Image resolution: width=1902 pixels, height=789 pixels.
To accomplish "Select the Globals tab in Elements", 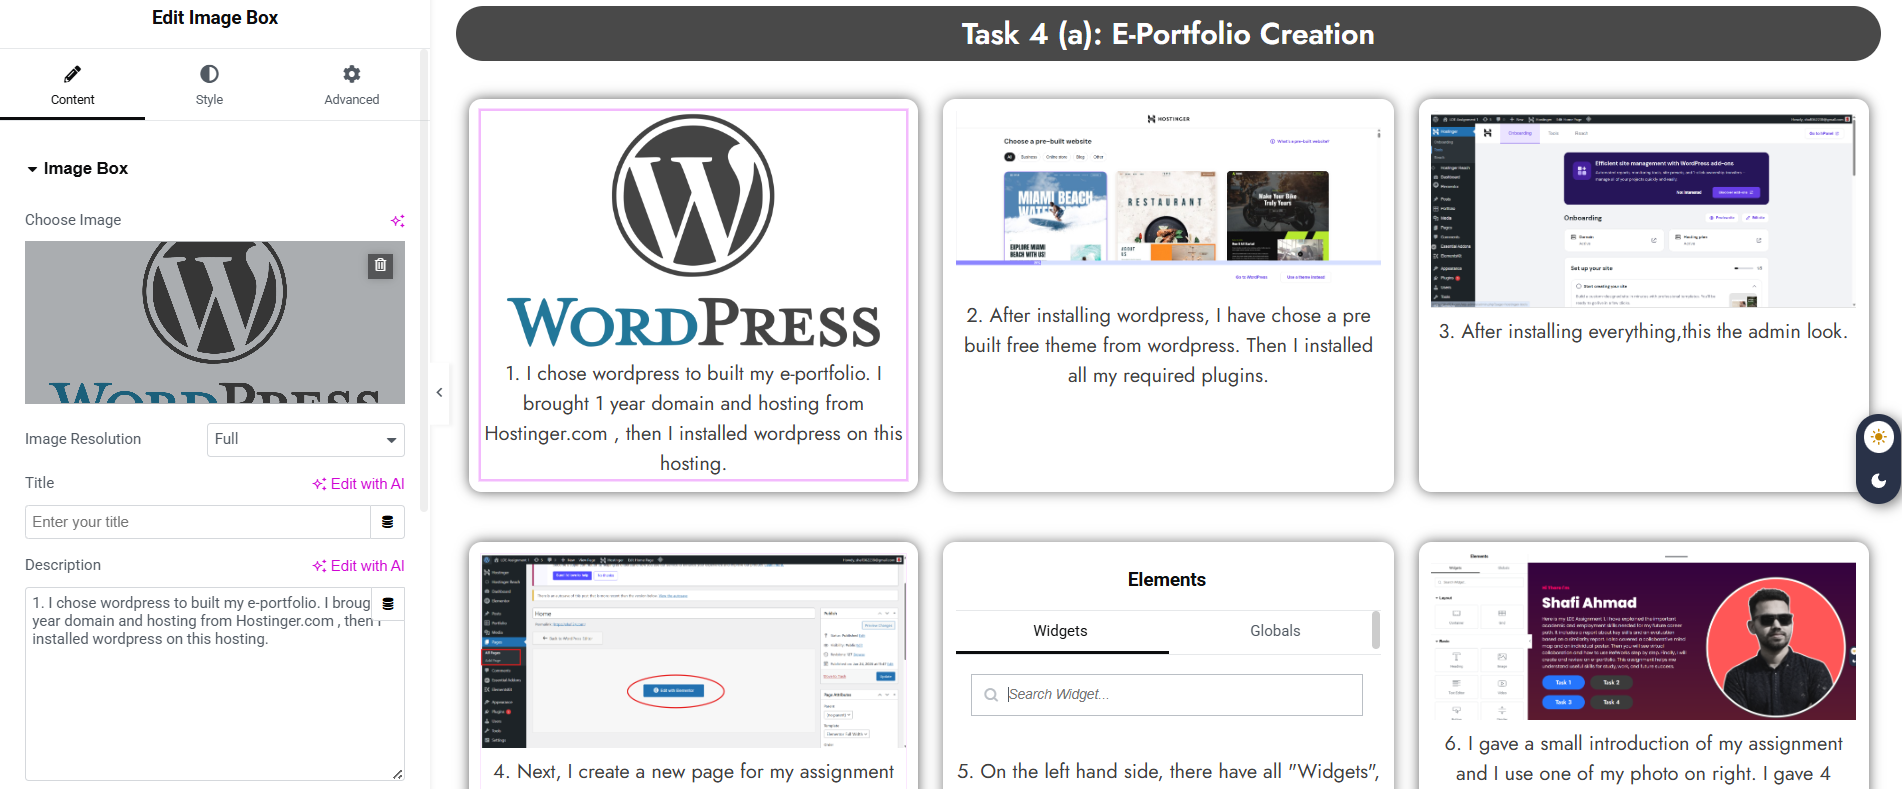I will 1274,631.
